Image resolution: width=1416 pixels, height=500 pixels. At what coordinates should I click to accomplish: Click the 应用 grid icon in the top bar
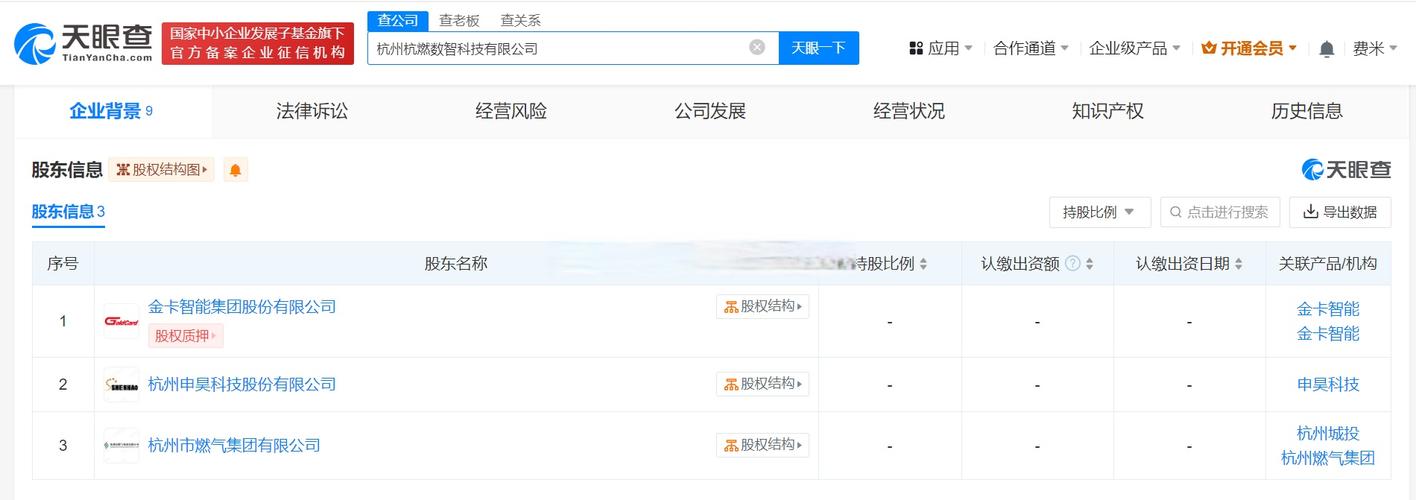pos(916,48)
